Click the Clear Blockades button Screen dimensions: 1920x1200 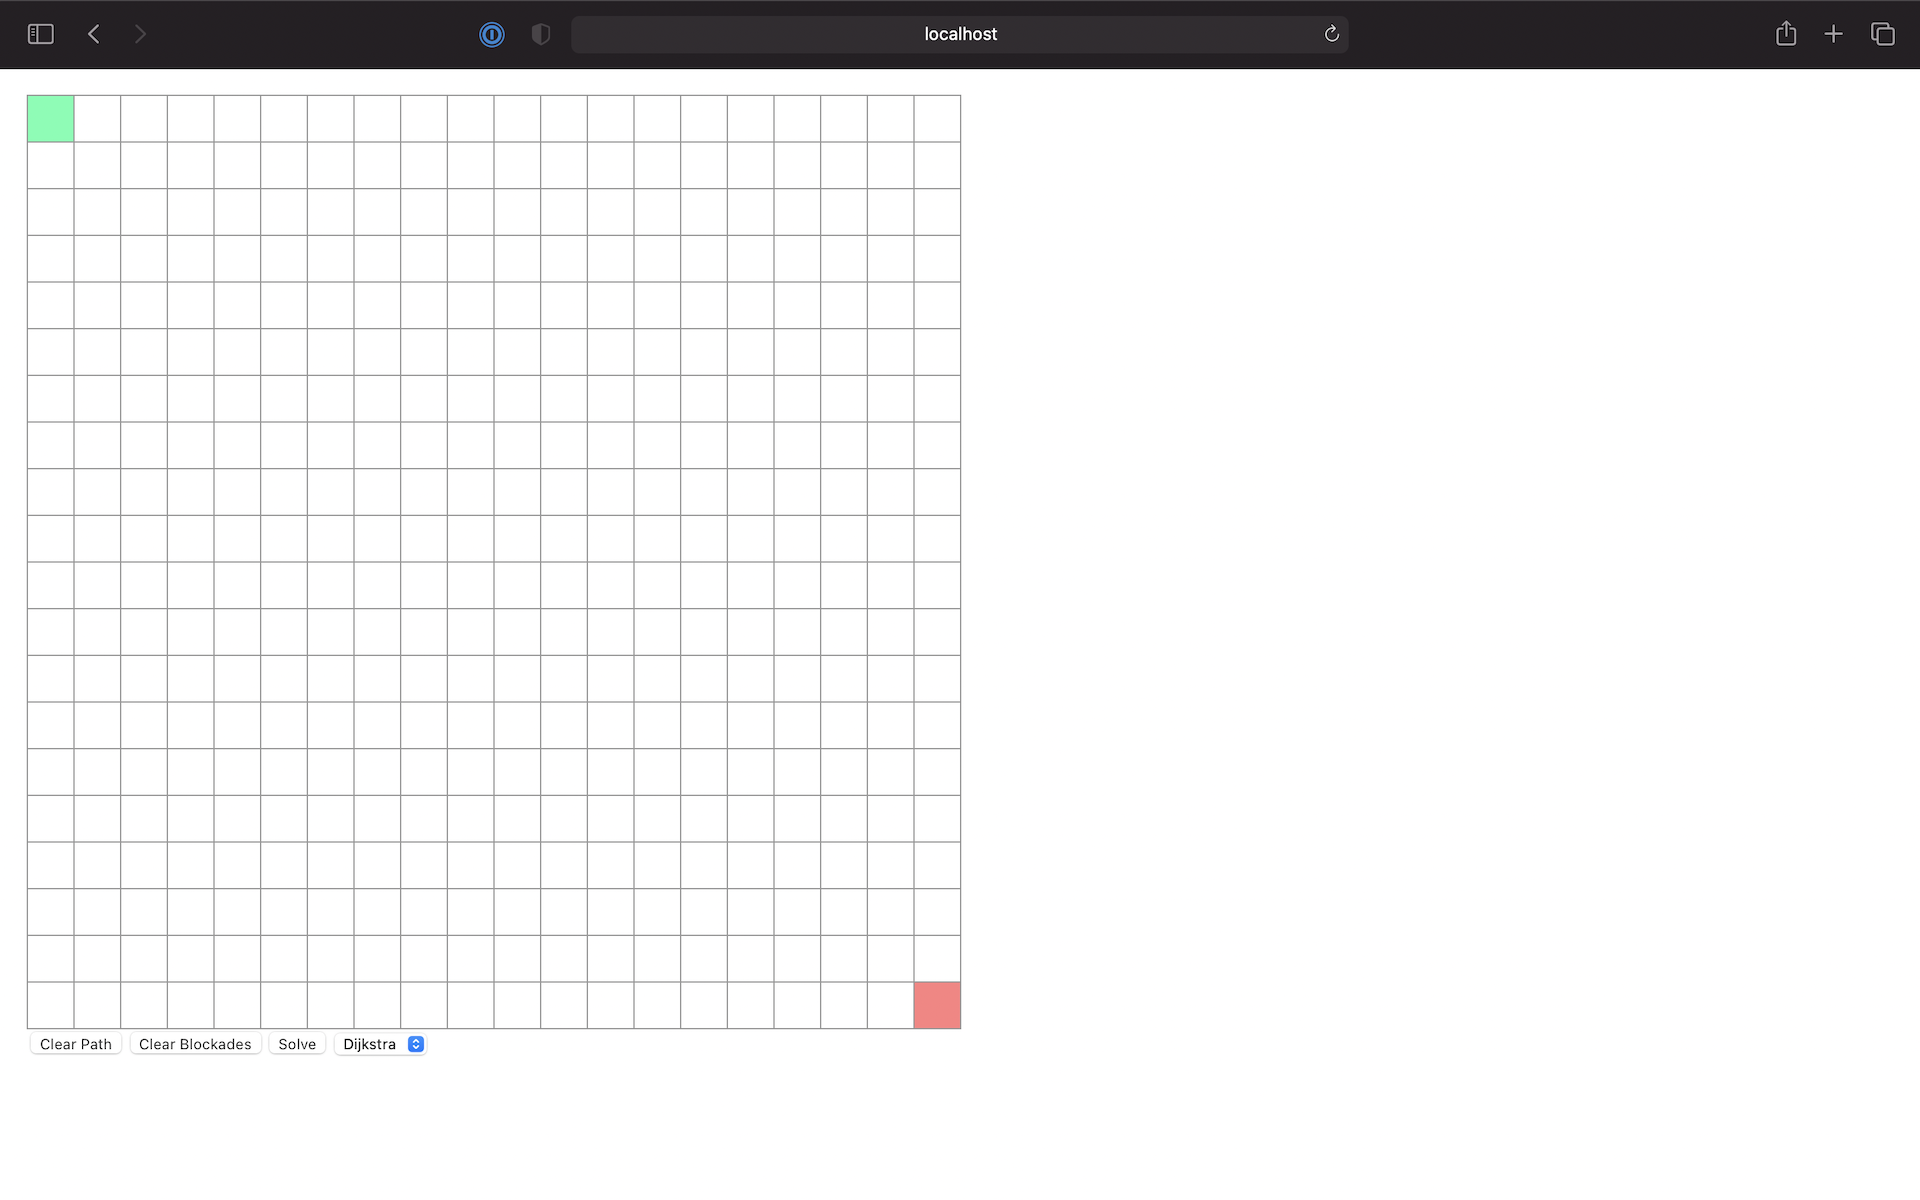(194, 1043)
